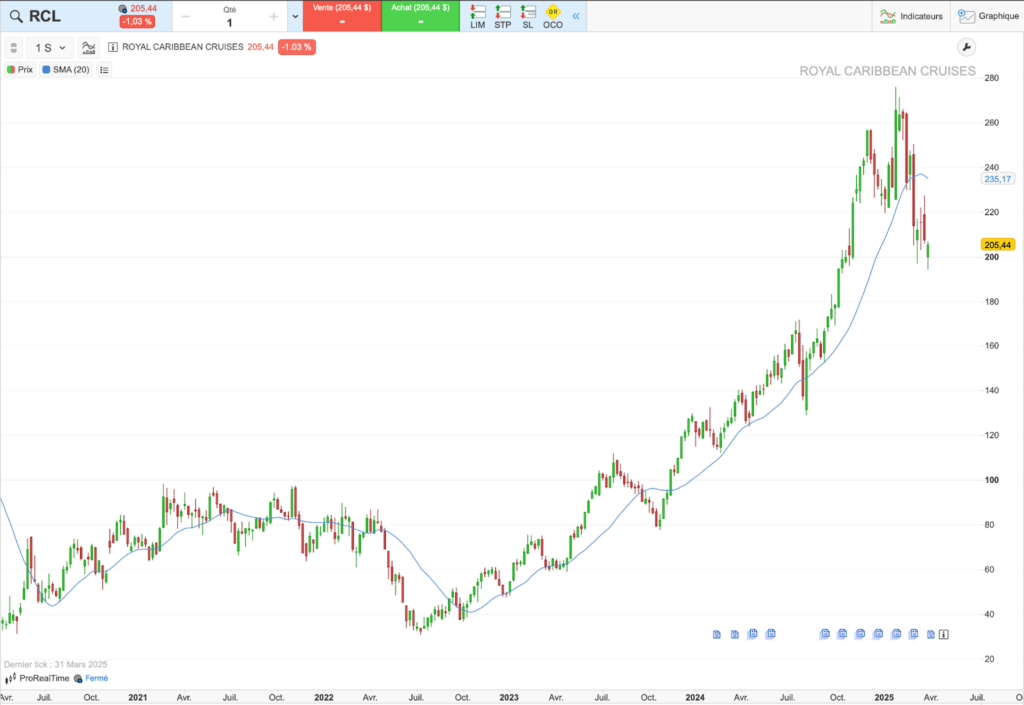
Task: Click the RCL ticker symbol text
Action: [45, 16]
